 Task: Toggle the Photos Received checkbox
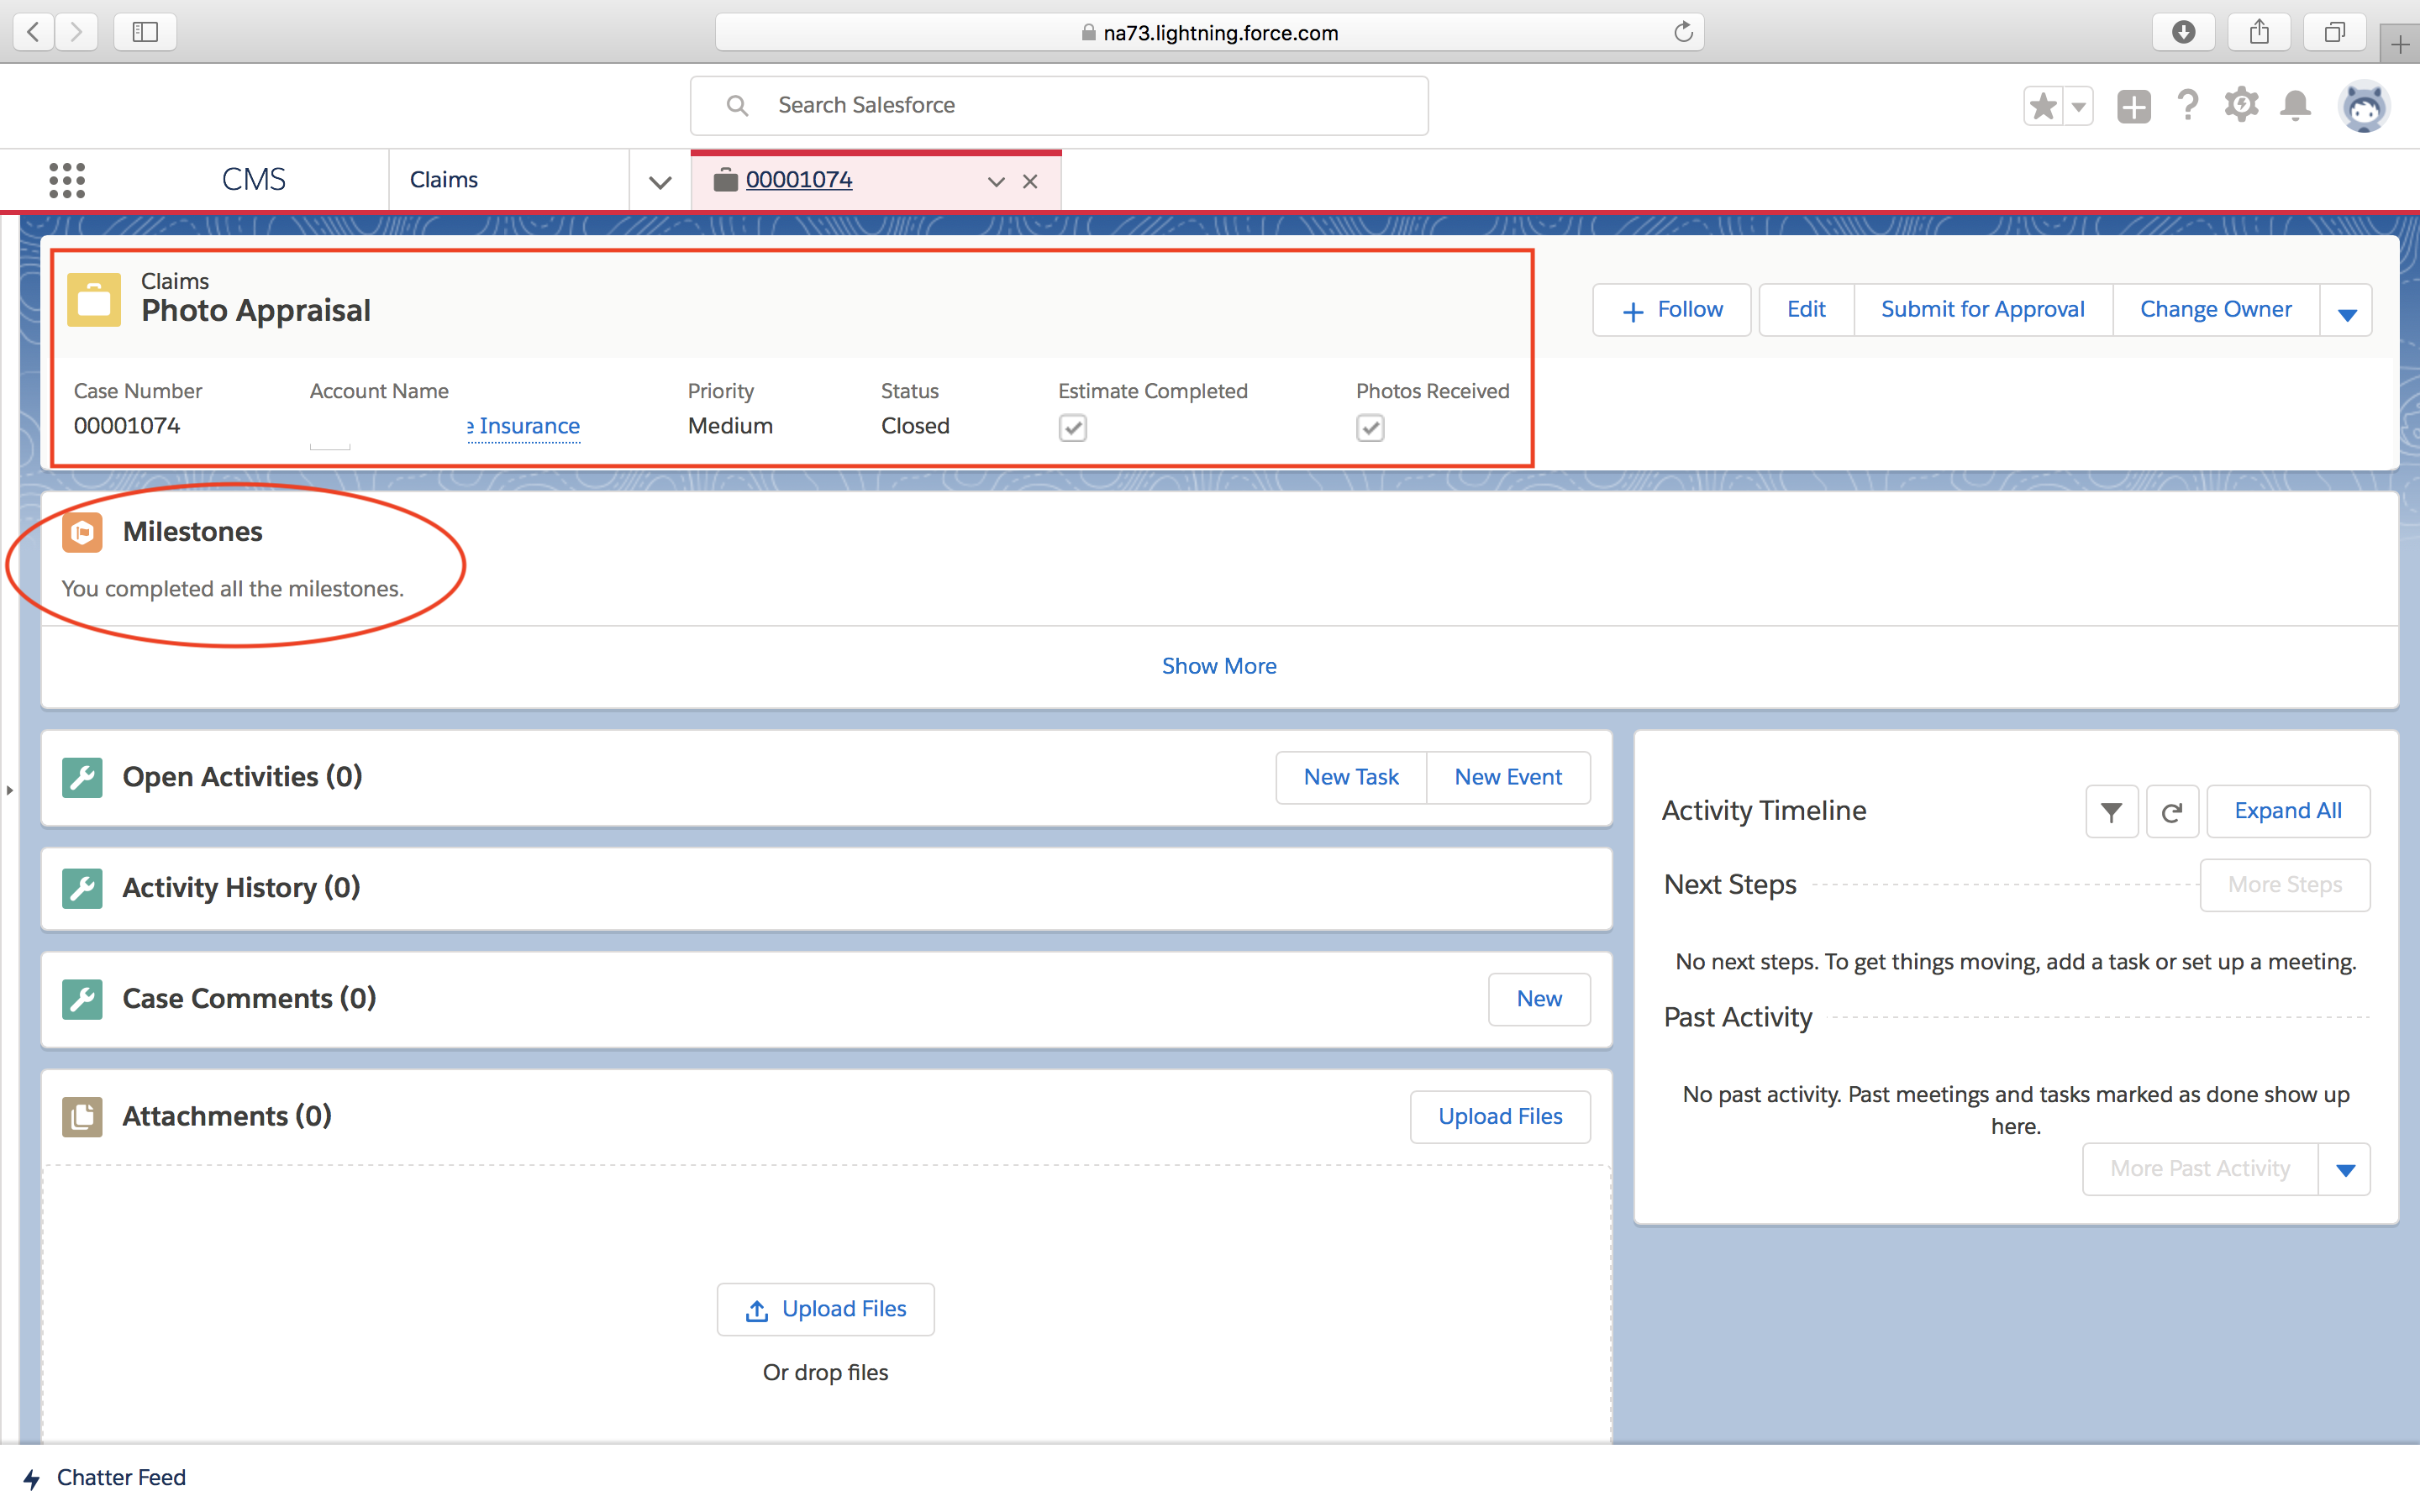tap(1370, 428)
